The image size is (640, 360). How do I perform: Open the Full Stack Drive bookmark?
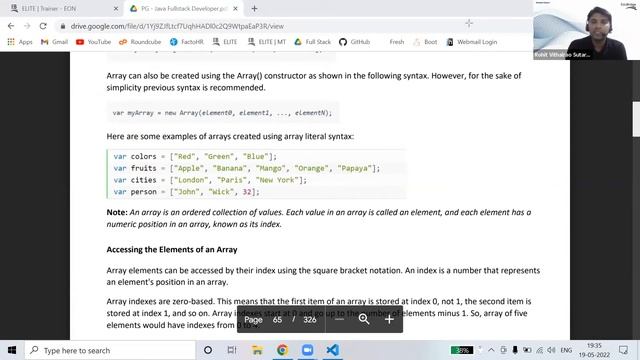click(x=313, y=42)
